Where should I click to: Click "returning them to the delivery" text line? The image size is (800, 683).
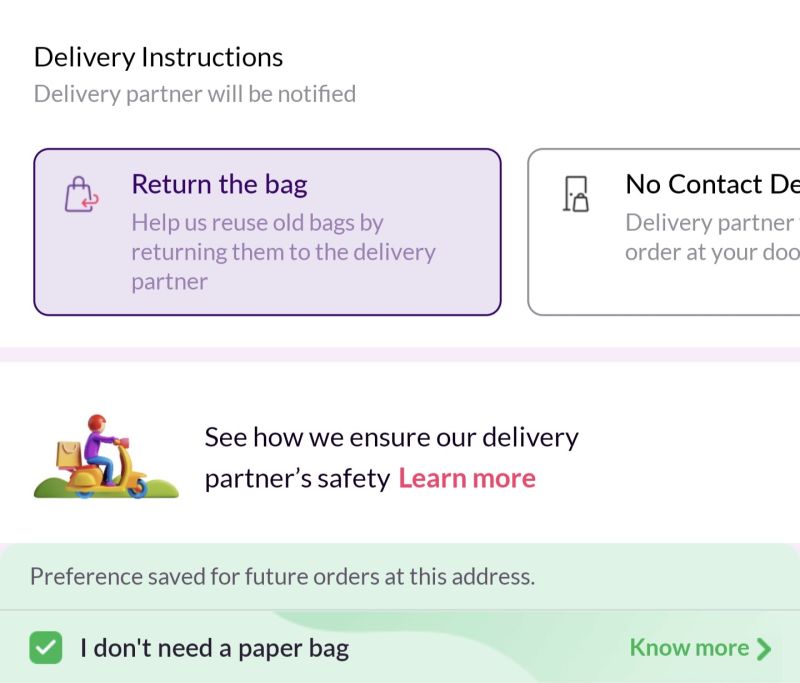(283, 252)
